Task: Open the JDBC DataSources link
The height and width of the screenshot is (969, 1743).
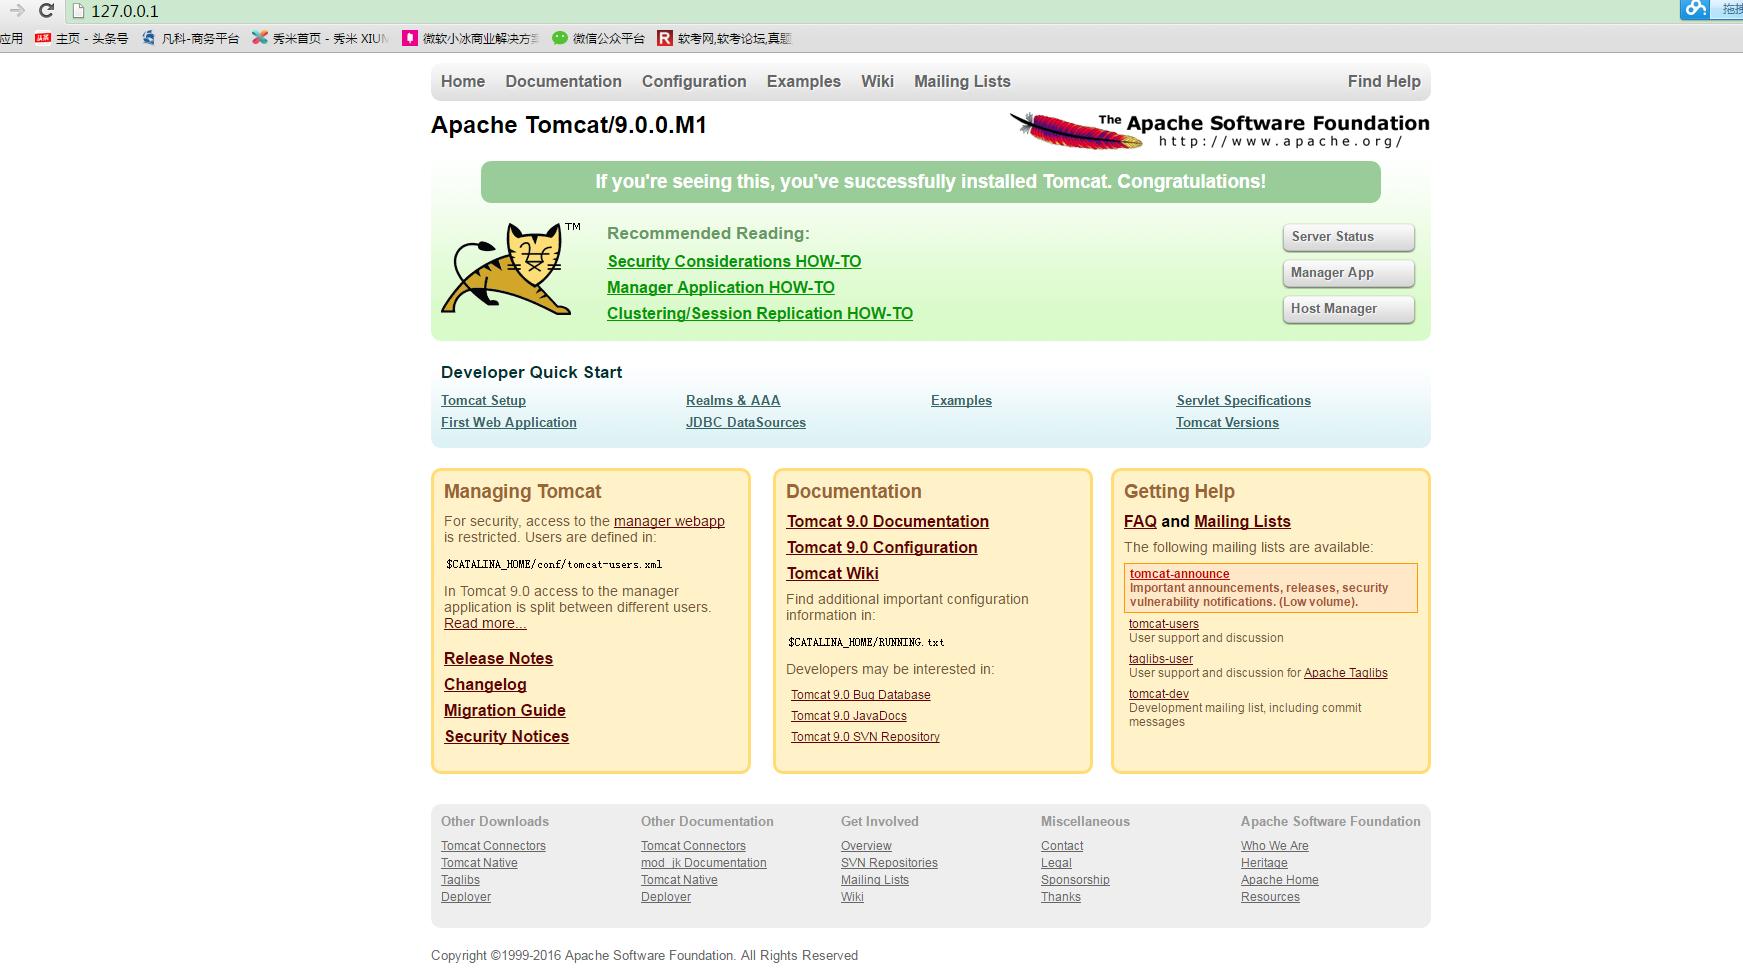Action: coord(746,422)
